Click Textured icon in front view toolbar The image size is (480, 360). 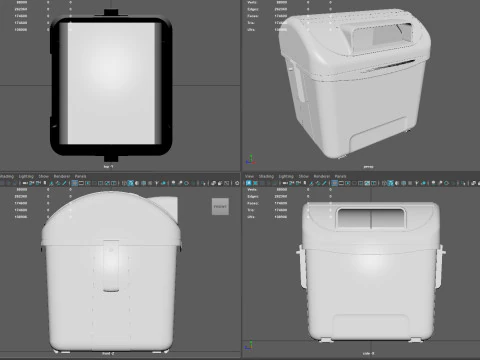pyautogui.click(x=150, y=183)
